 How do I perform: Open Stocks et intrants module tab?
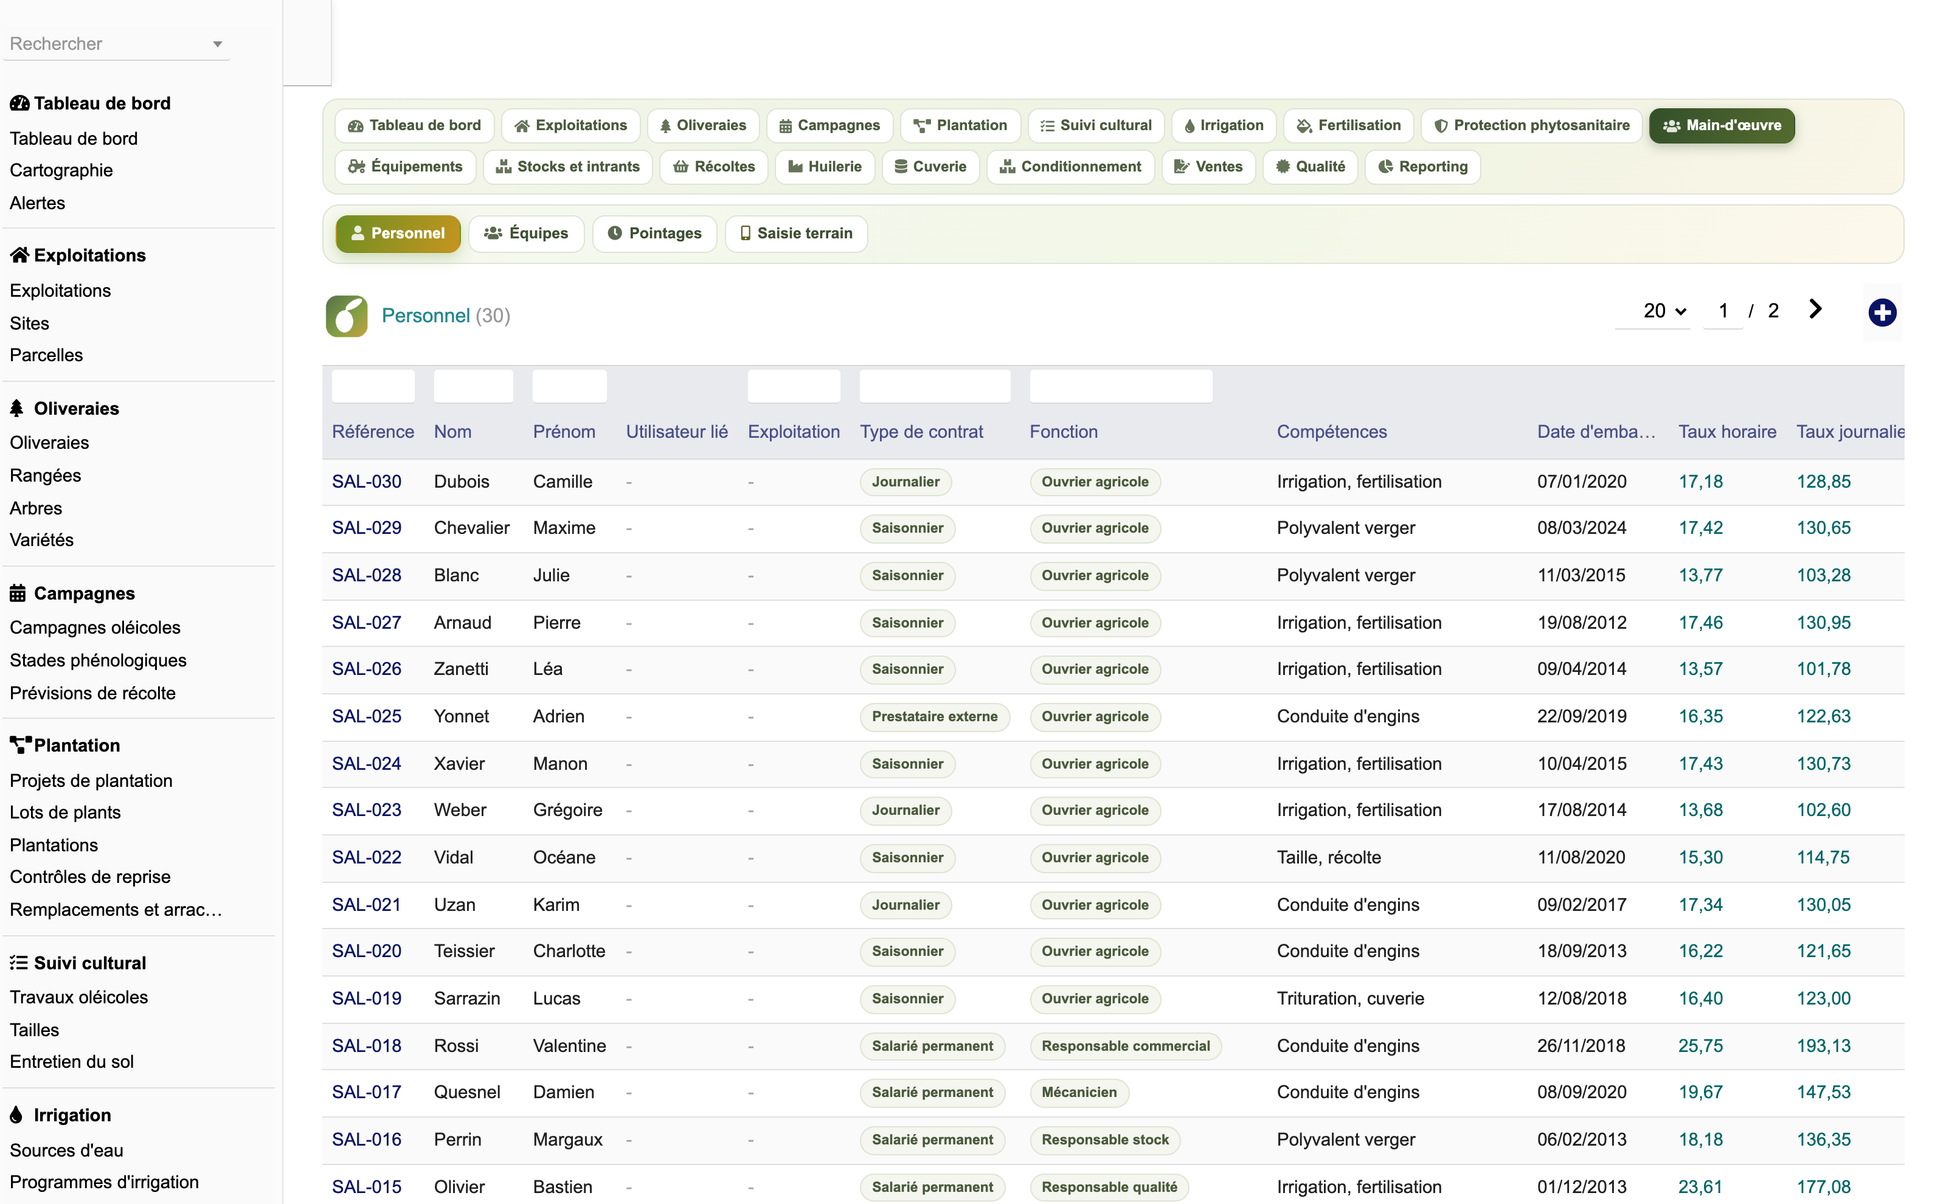click(x=568, y=167)
